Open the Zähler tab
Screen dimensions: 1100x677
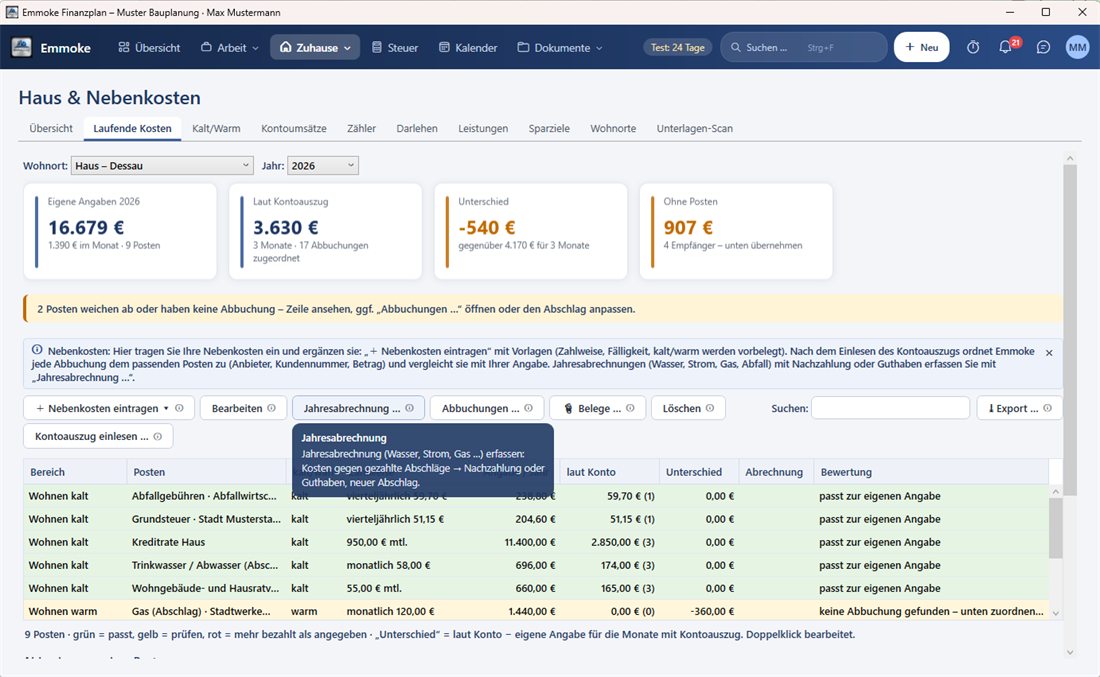361,128
